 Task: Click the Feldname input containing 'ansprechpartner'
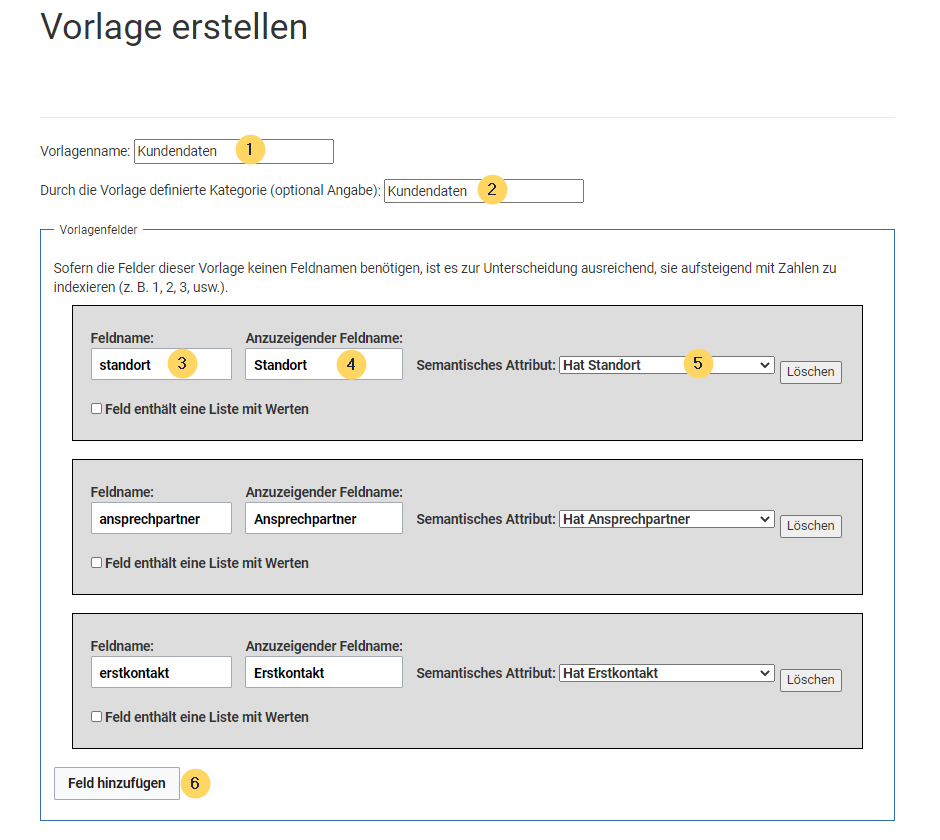160,519
